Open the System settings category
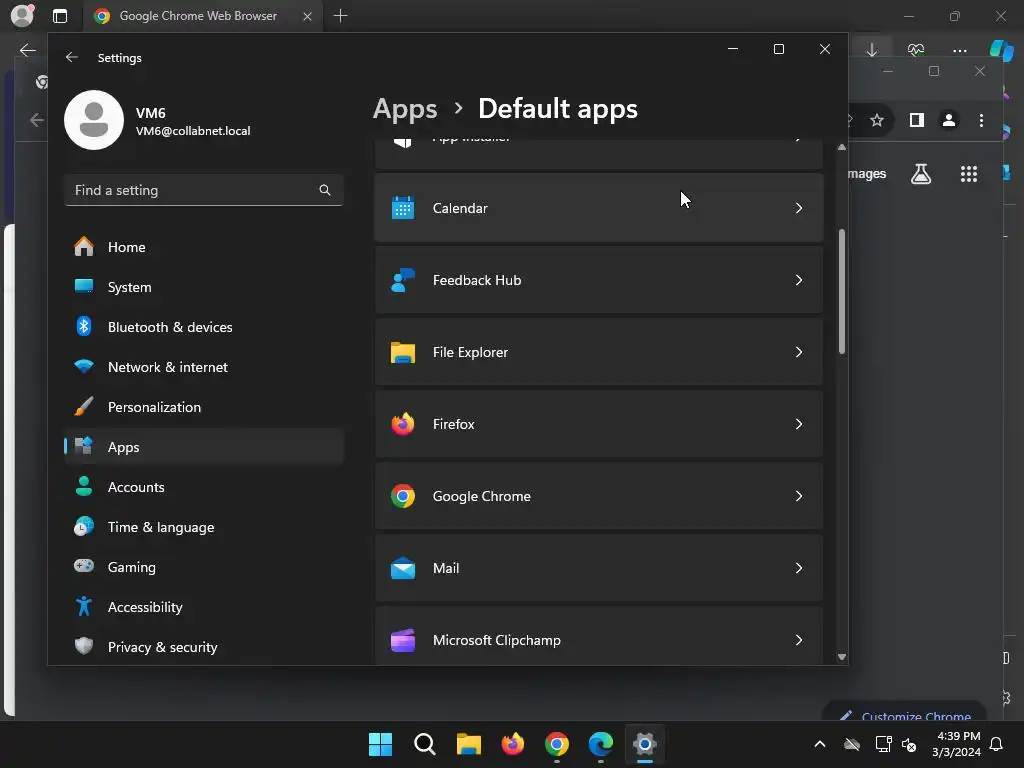Viewport: 1024px width, 768px height. click(204, 287)
